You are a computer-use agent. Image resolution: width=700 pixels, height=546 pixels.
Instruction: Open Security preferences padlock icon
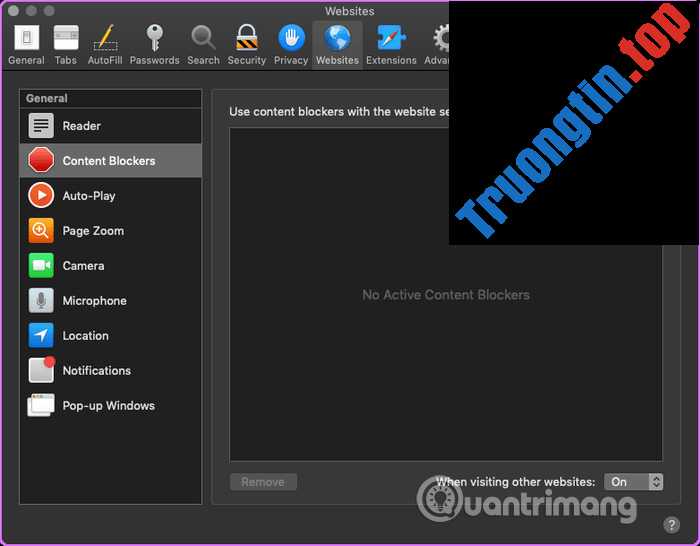(x=246, y=44)
